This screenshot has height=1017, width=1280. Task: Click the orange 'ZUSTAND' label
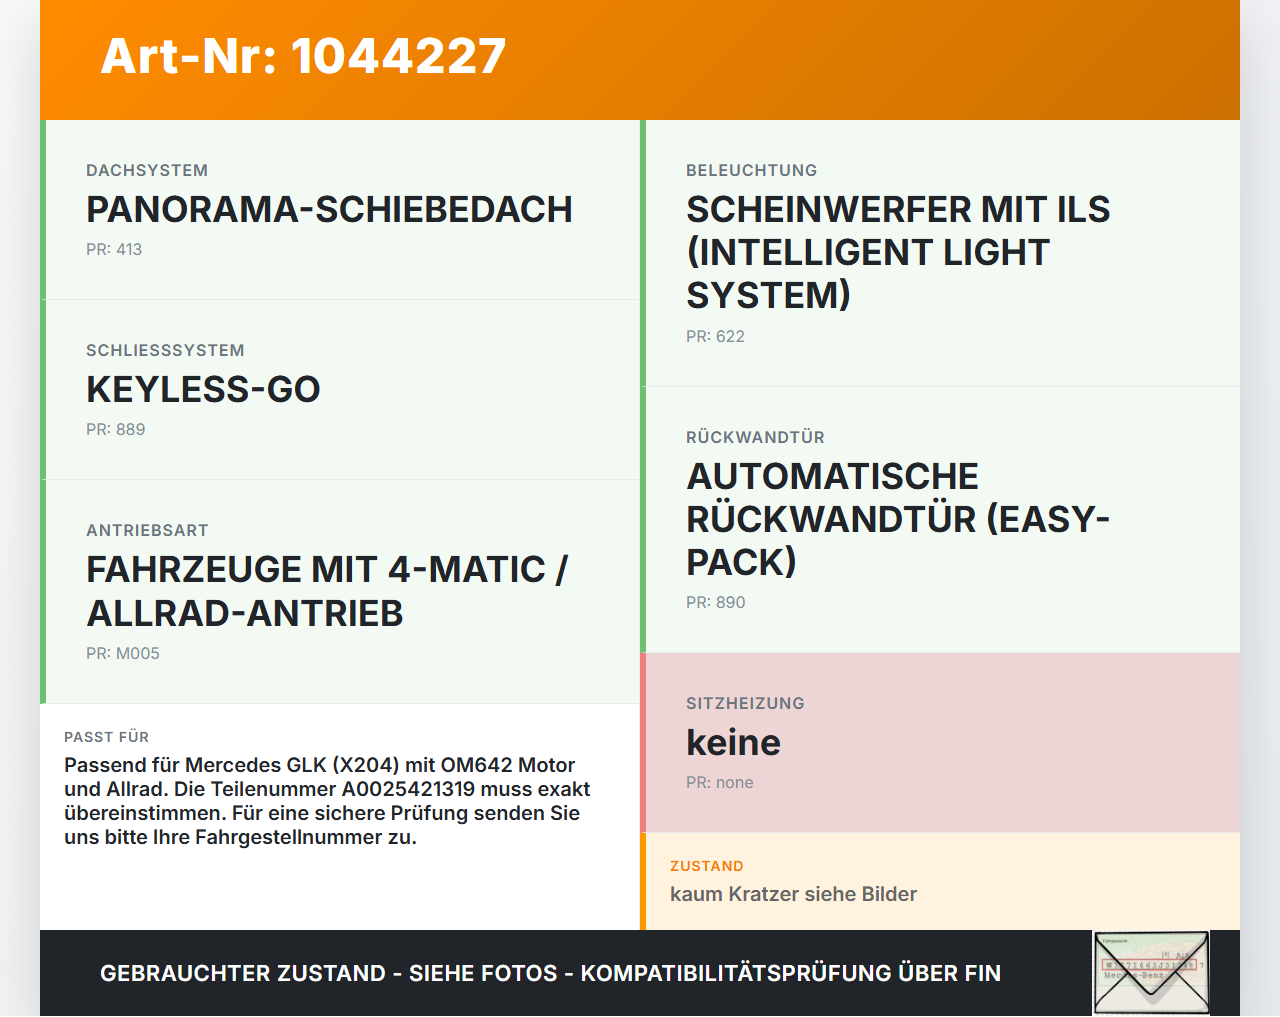[706, 866]
